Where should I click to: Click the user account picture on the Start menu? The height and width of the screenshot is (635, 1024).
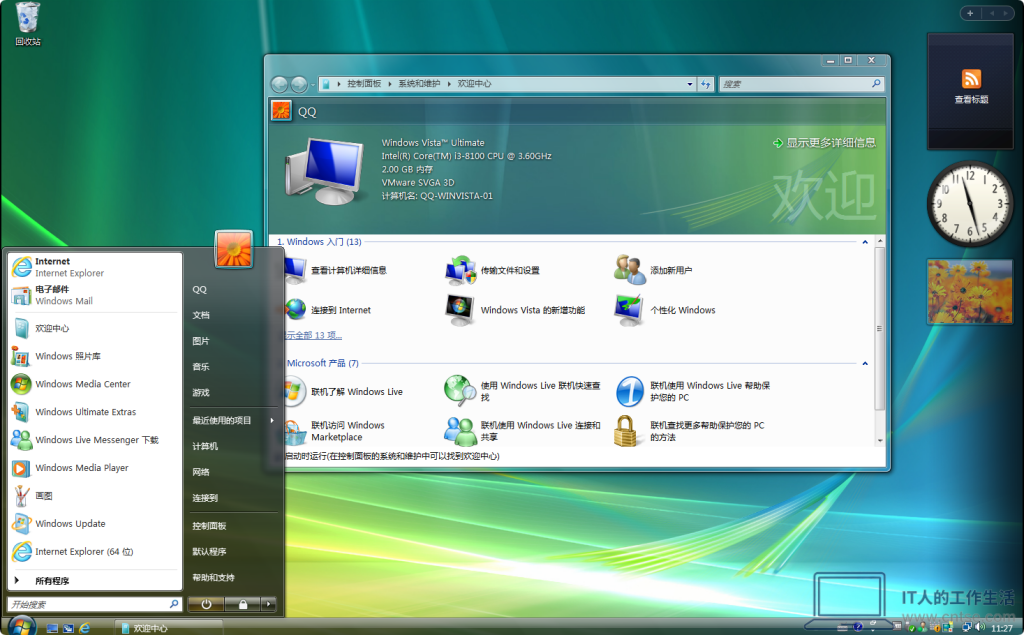[x=233, y=249]
